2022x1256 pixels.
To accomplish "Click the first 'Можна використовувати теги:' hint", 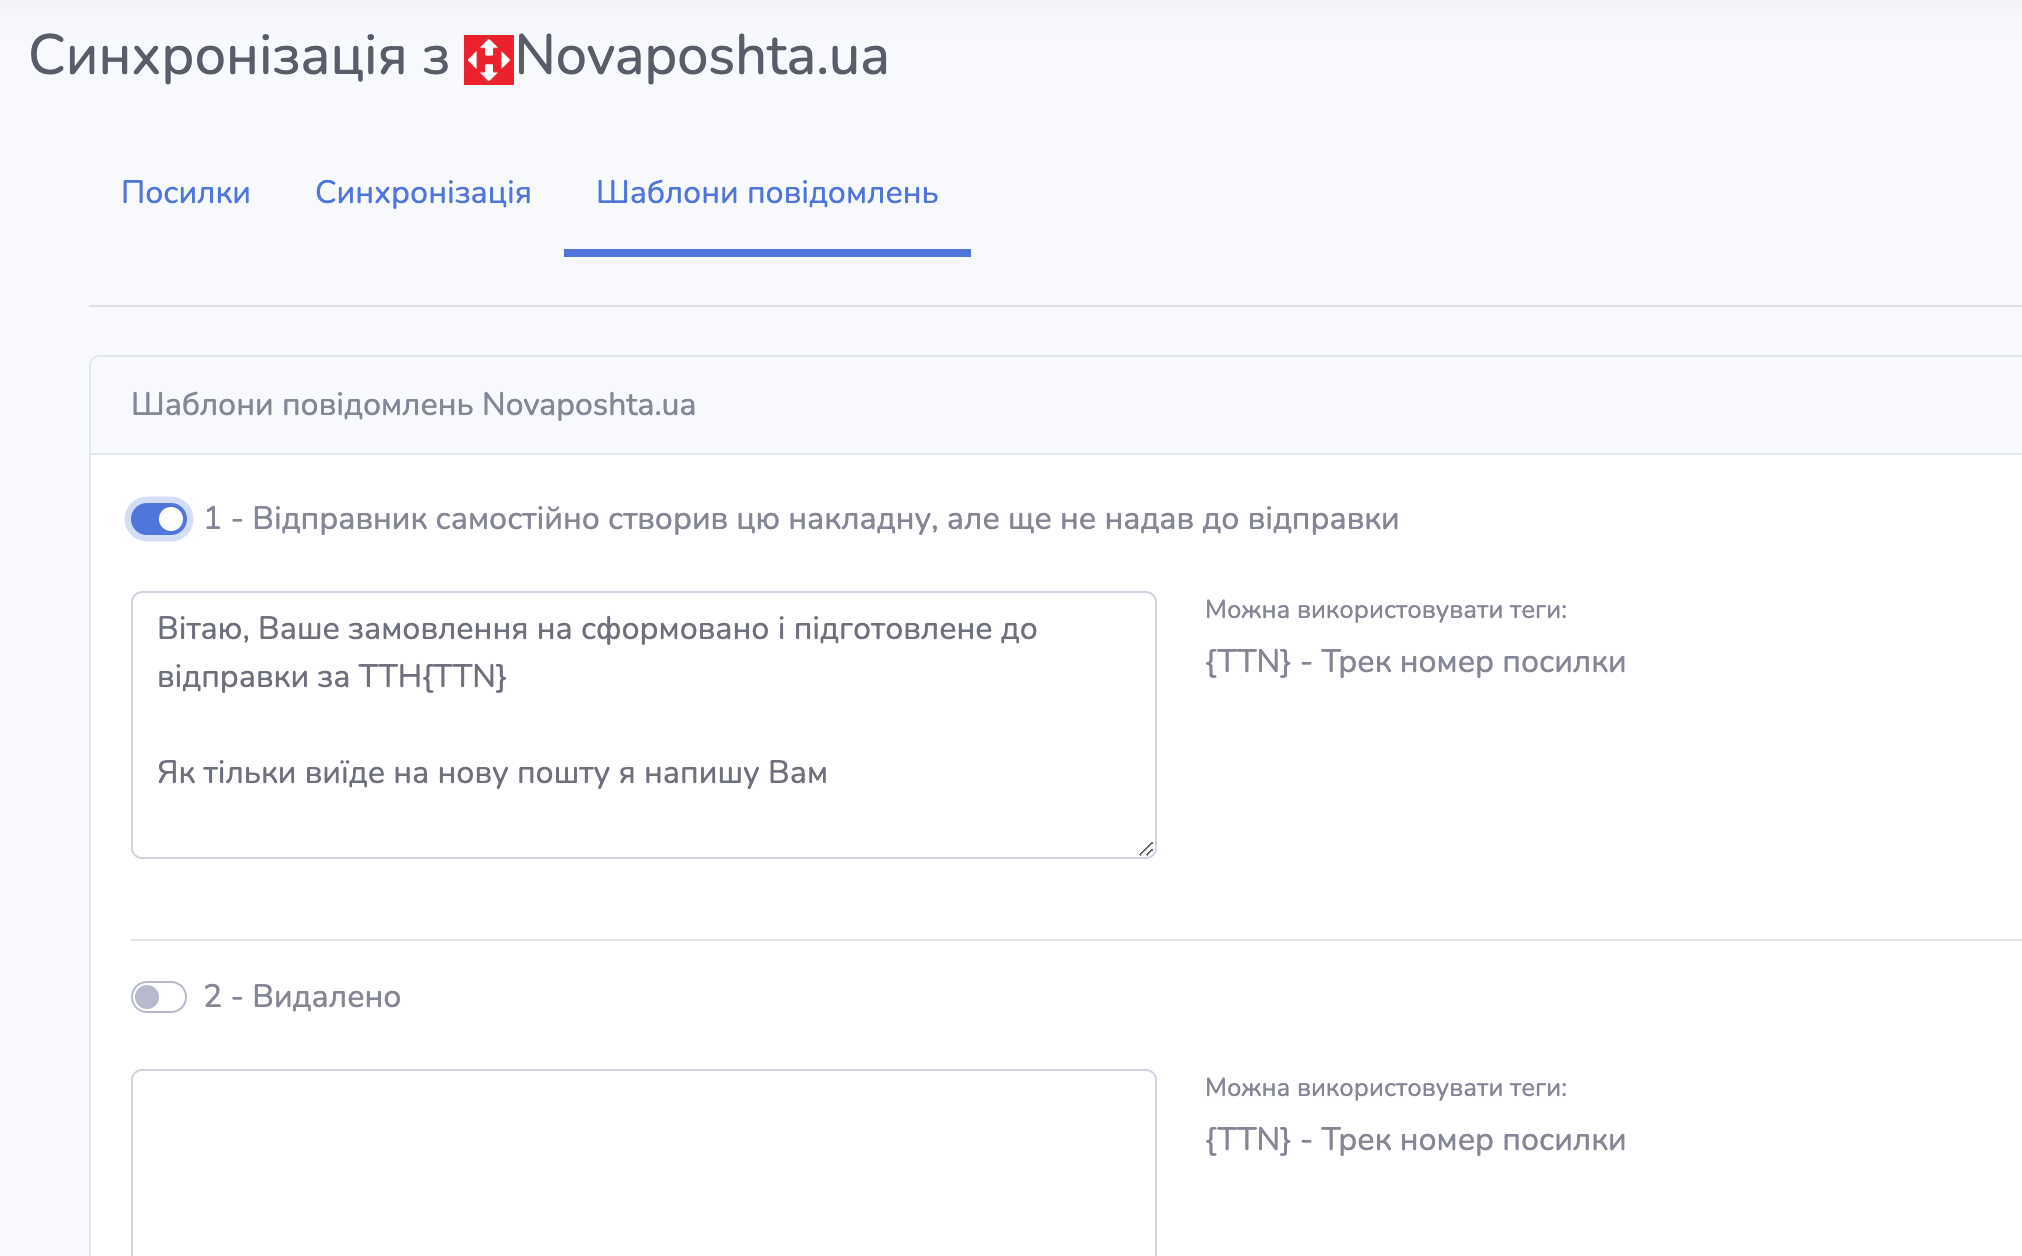I will [x=1385, y=610].
